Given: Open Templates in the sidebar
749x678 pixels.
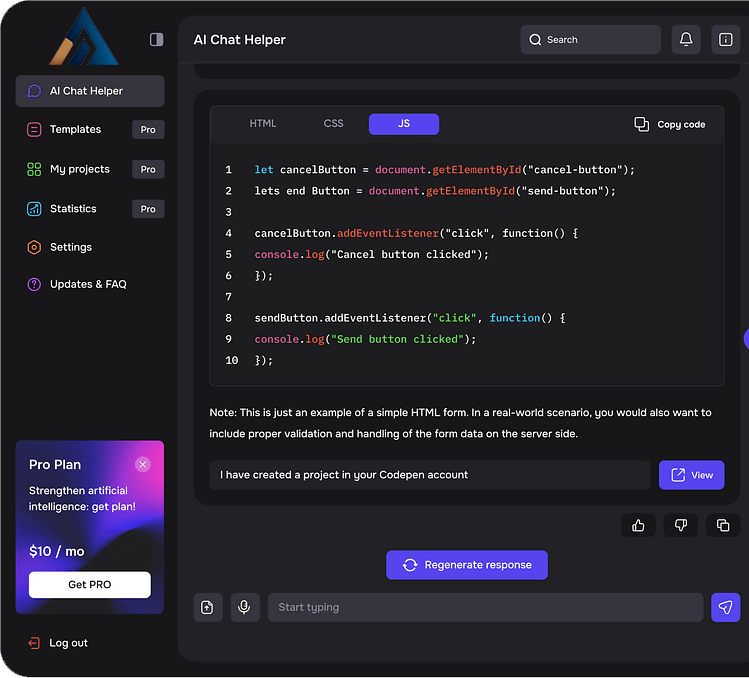Looking at the screenshot, I should point(75,129).
